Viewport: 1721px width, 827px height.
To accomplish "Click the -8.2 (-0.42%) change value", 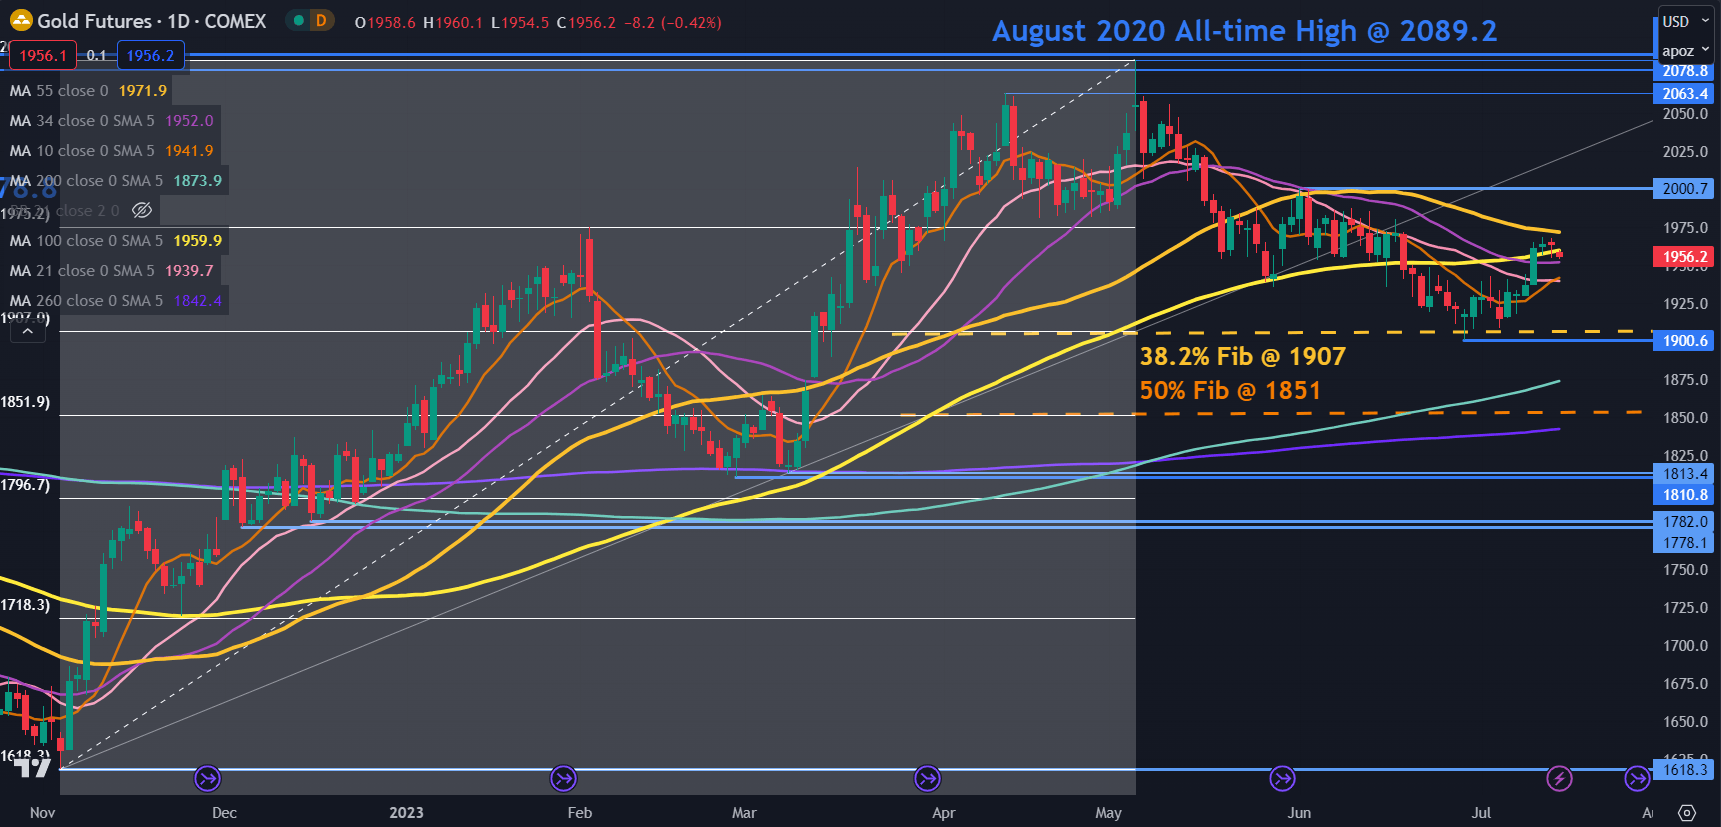I will click(672, 22).
